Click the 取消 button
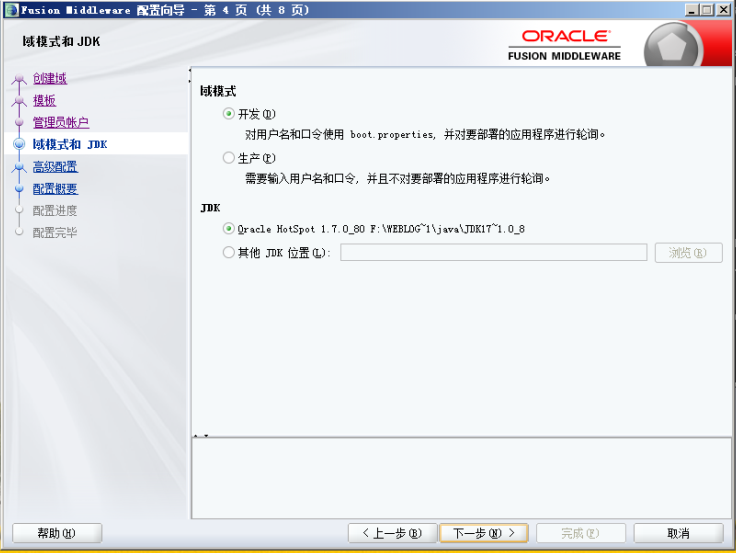The height and width of the screenshot is (553, 736). tap(678, 533)
